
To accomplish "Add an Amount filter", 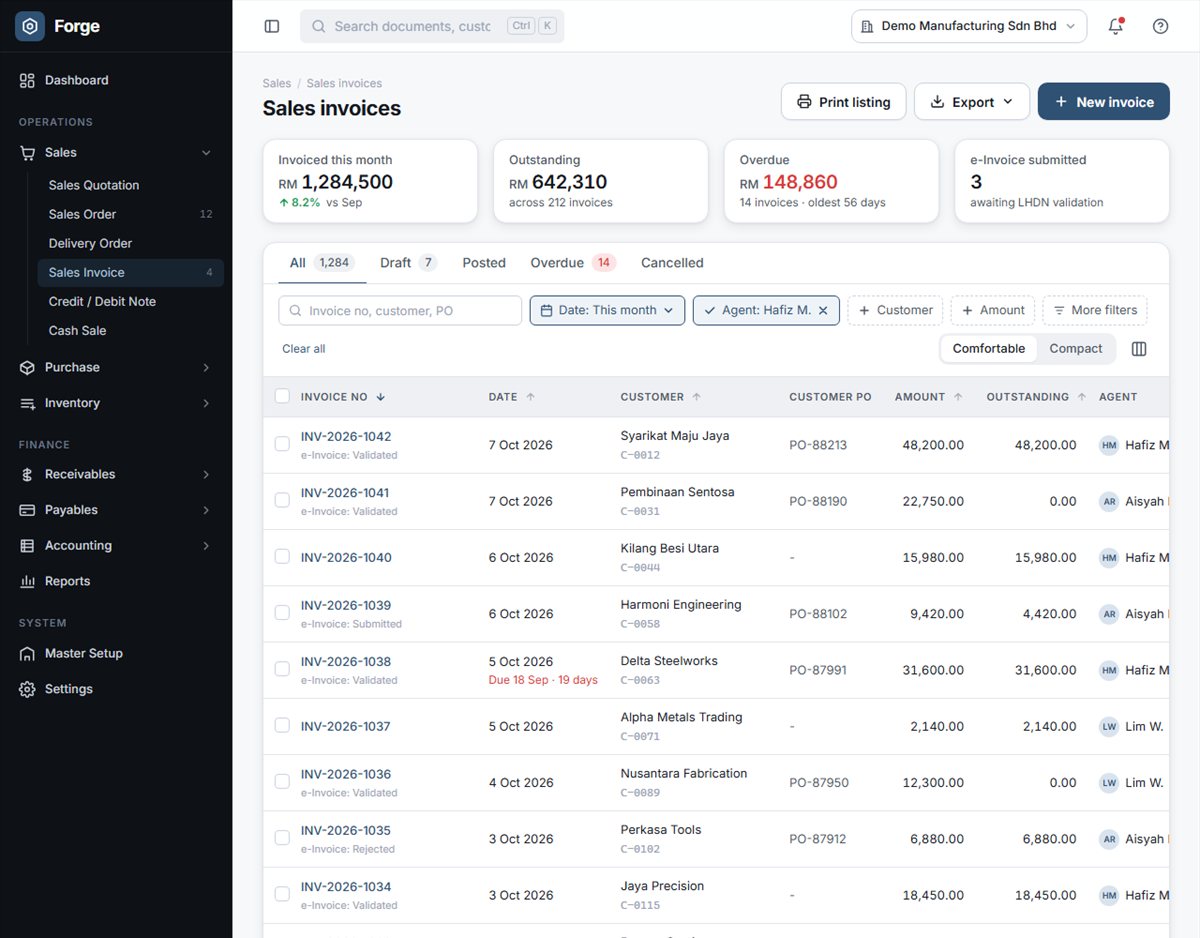I will [x=993, y=310].
